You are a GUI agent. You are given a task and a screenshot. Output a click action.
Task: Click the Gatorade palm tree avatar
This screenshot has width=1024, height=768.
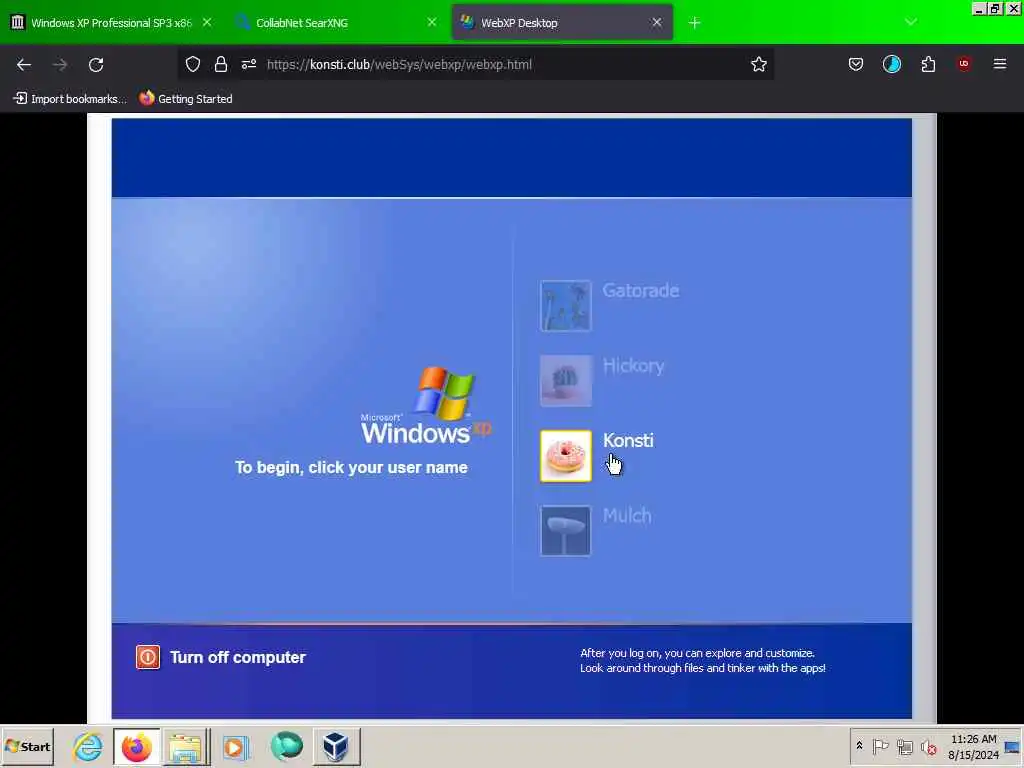pos(566,306)
